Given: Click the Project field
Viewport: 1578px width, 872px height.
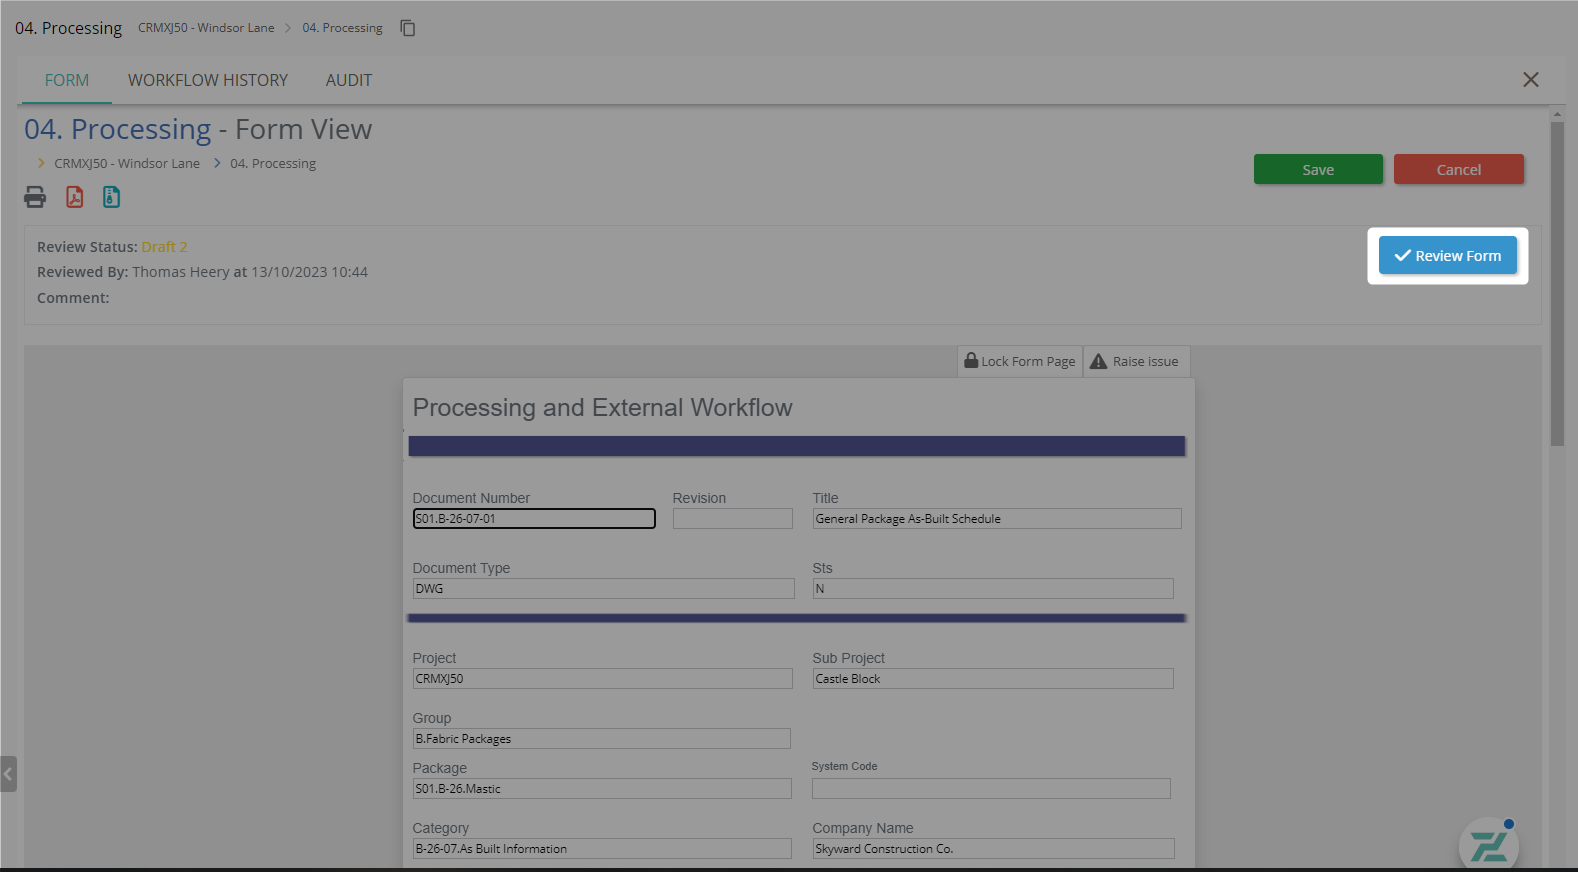Looking at the screenshot, I should [603, 679].
